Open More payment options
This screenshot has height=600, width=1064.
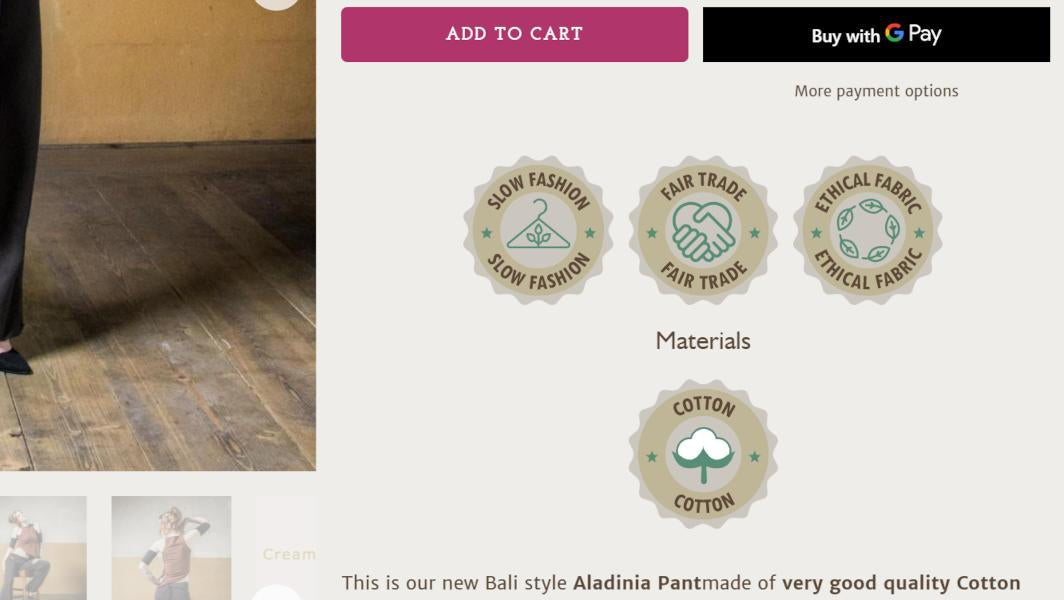(x=876, y=90)
